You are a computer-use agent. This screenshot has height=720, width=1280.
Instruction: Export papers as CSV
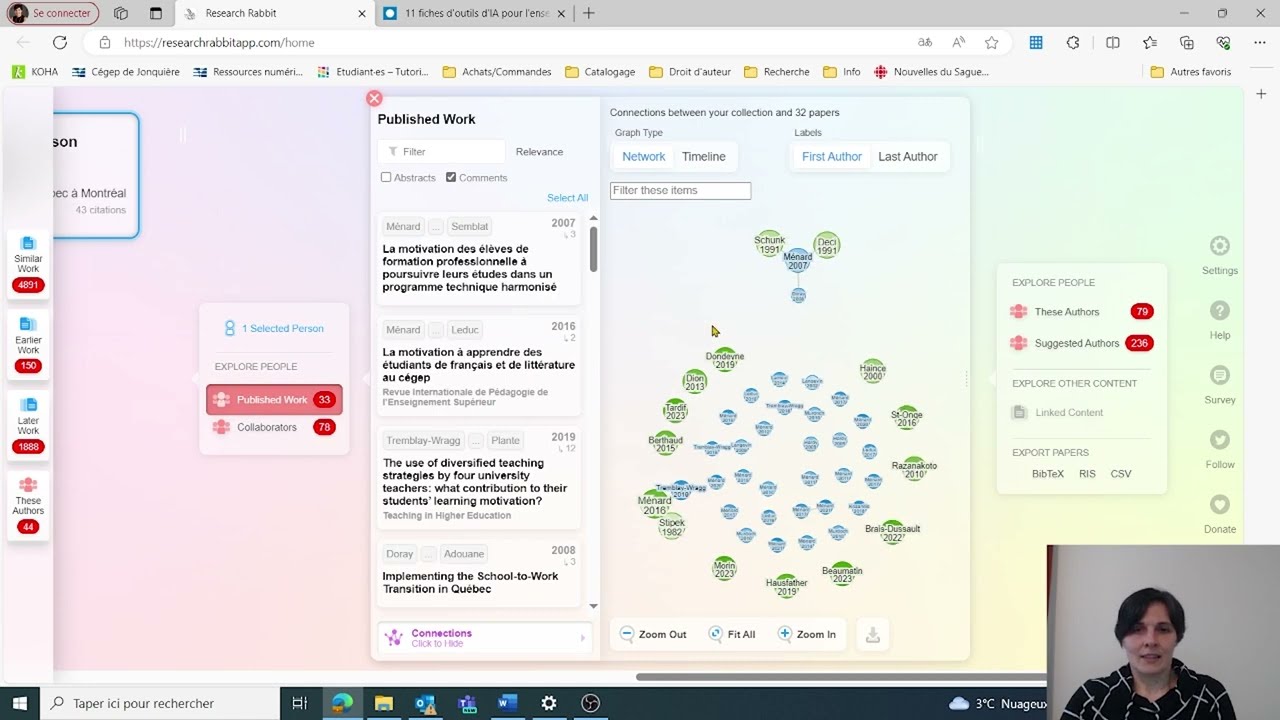pyautogui.click(x=1121, y=474)
